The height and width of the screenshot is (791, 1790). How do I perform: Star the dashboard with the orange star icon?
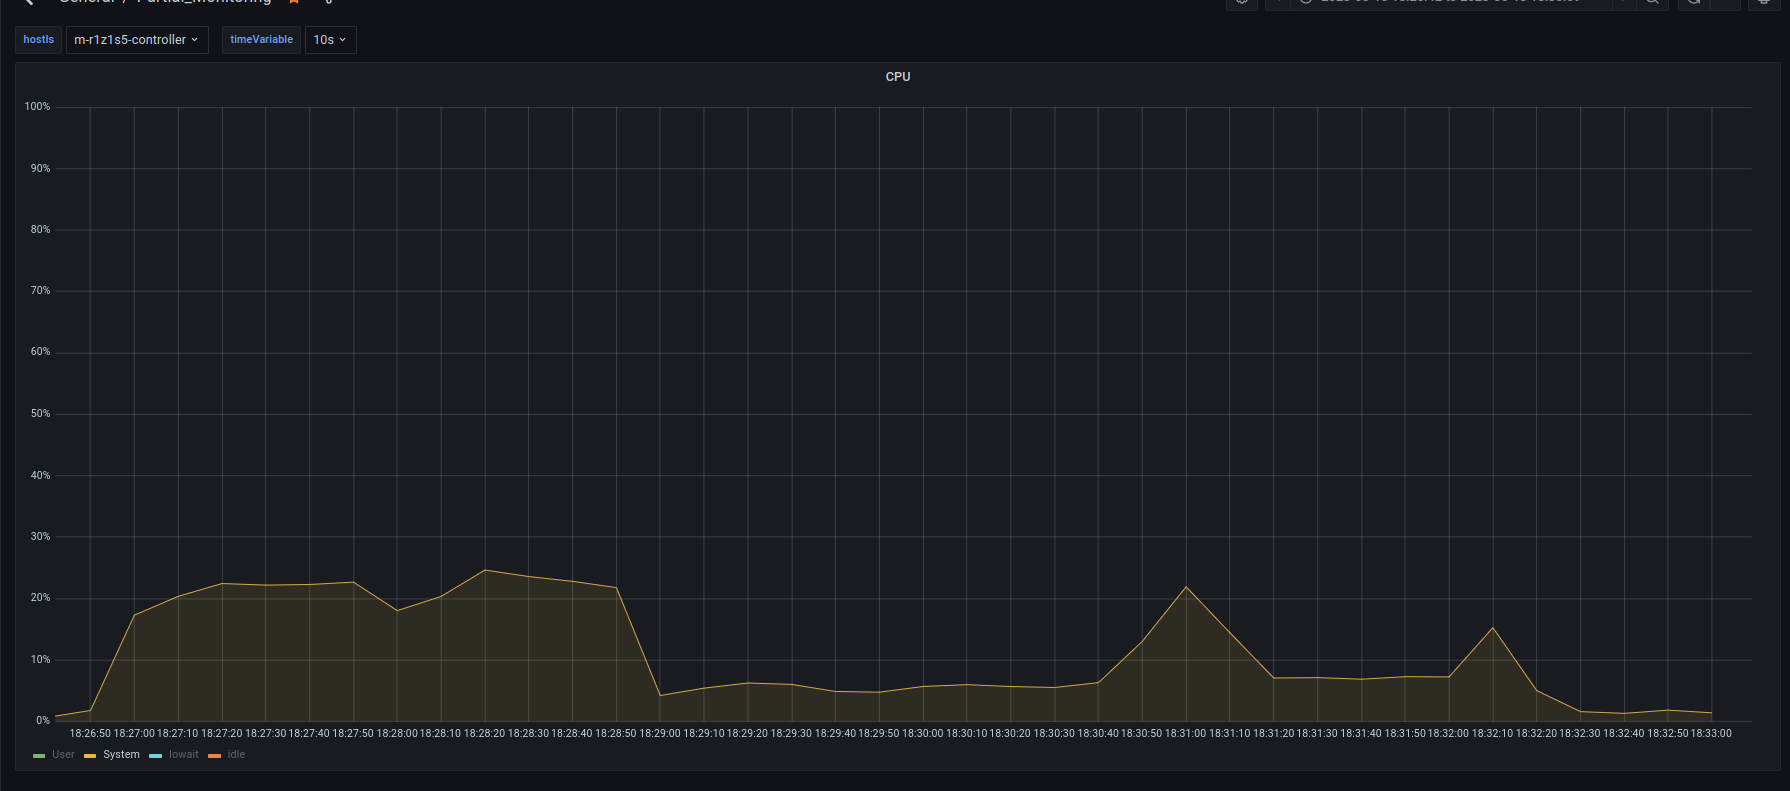coord(294,2)
